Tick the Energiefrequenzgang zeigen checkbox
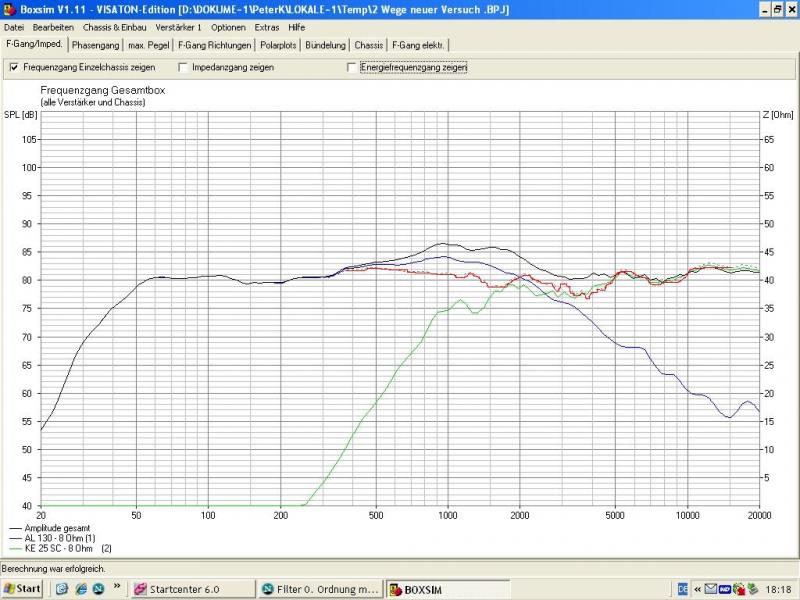Screen dimensions: 800x600 [x=351, y=68]
